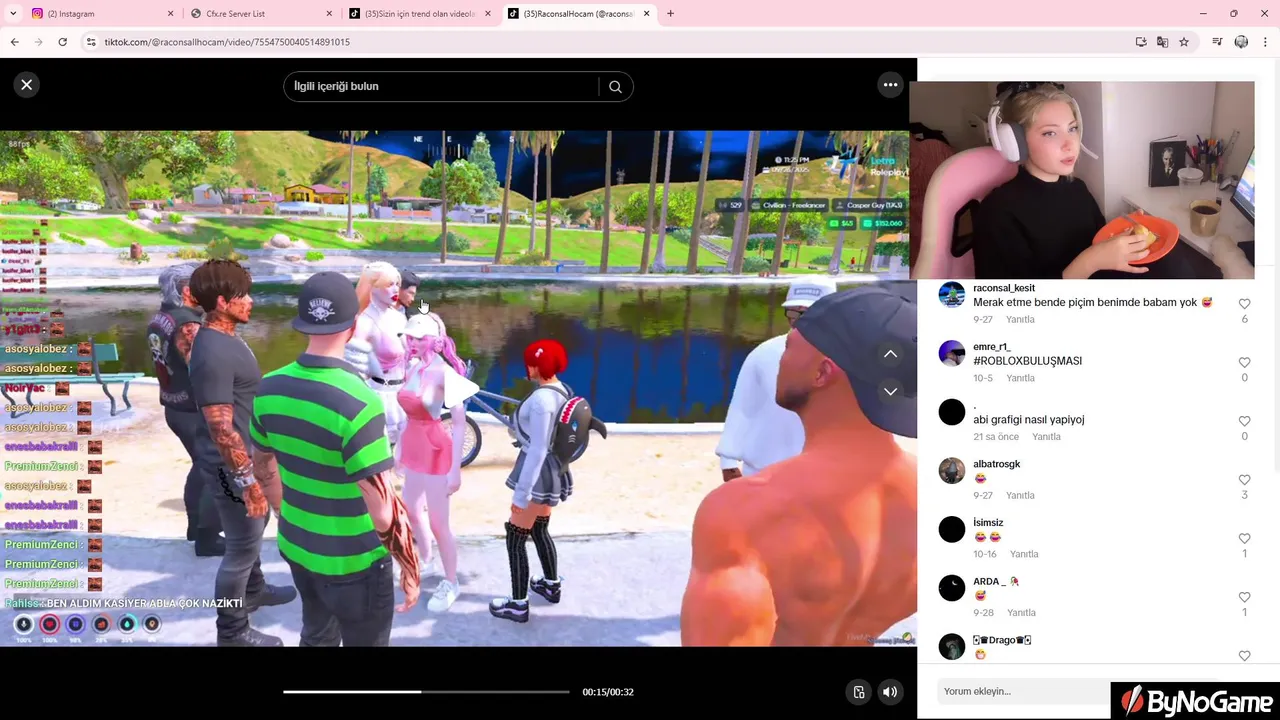Click raconsal_kesit's avatar

point(952,295)
